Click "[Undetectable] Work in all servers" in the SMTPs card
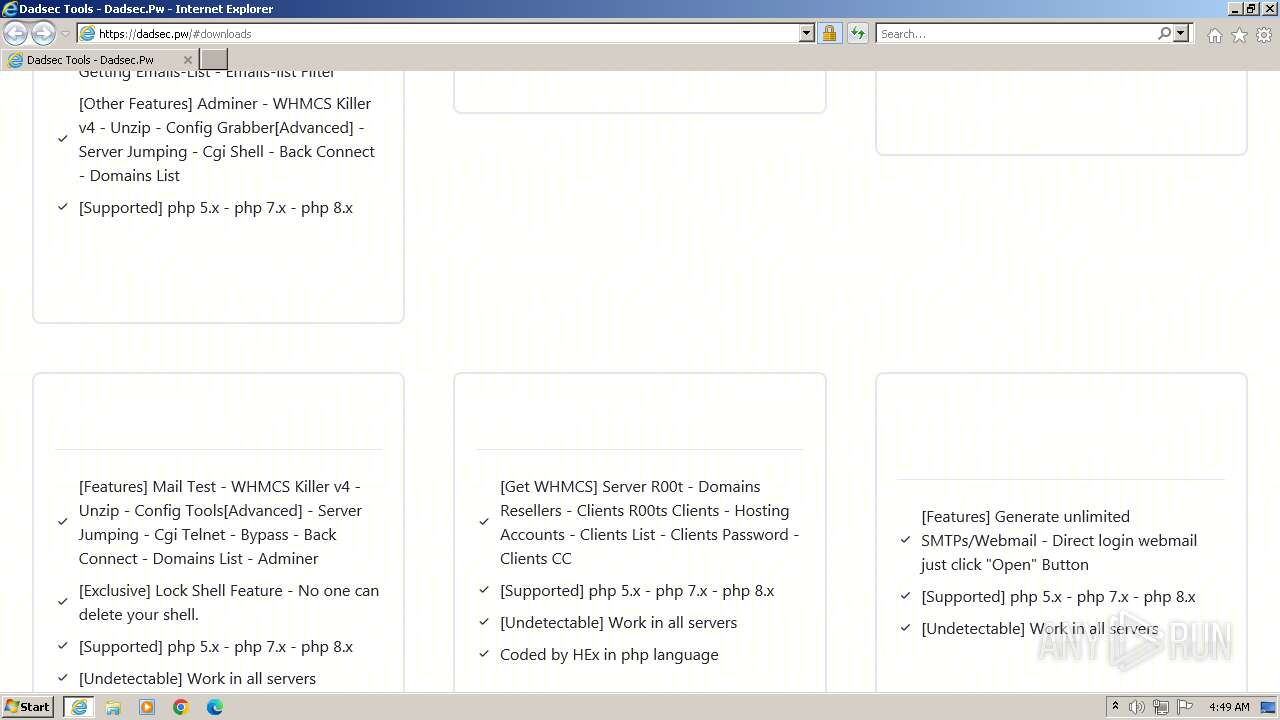This screenshot has width=1280, height=720. [1039, 628]
